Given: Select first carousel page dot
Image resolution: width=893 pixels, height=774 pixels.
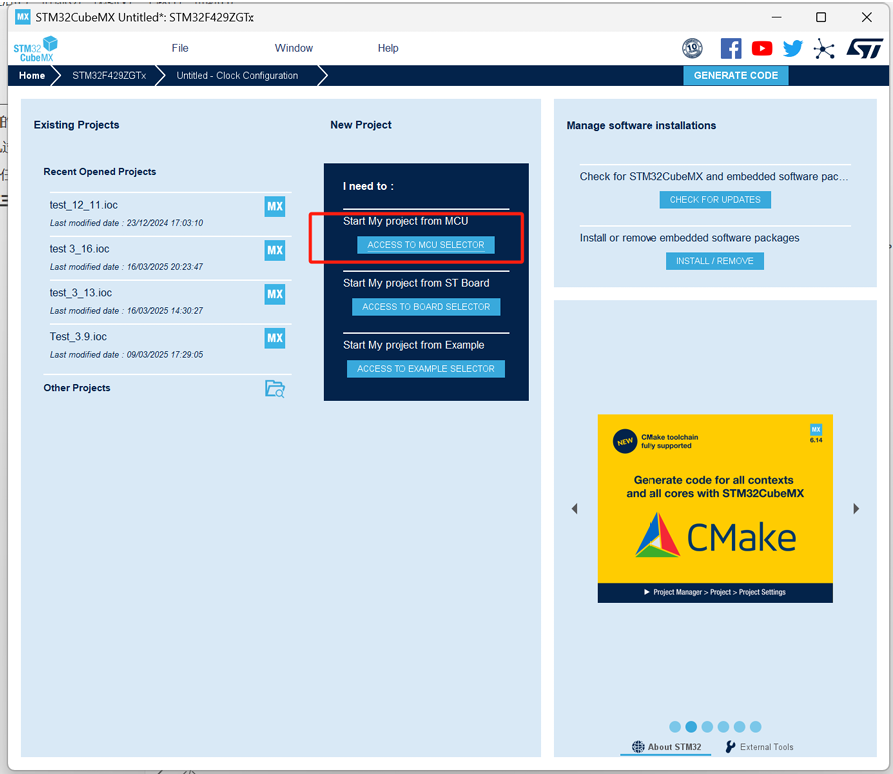Looking at the screenshot, I should [x=675, y=727].
